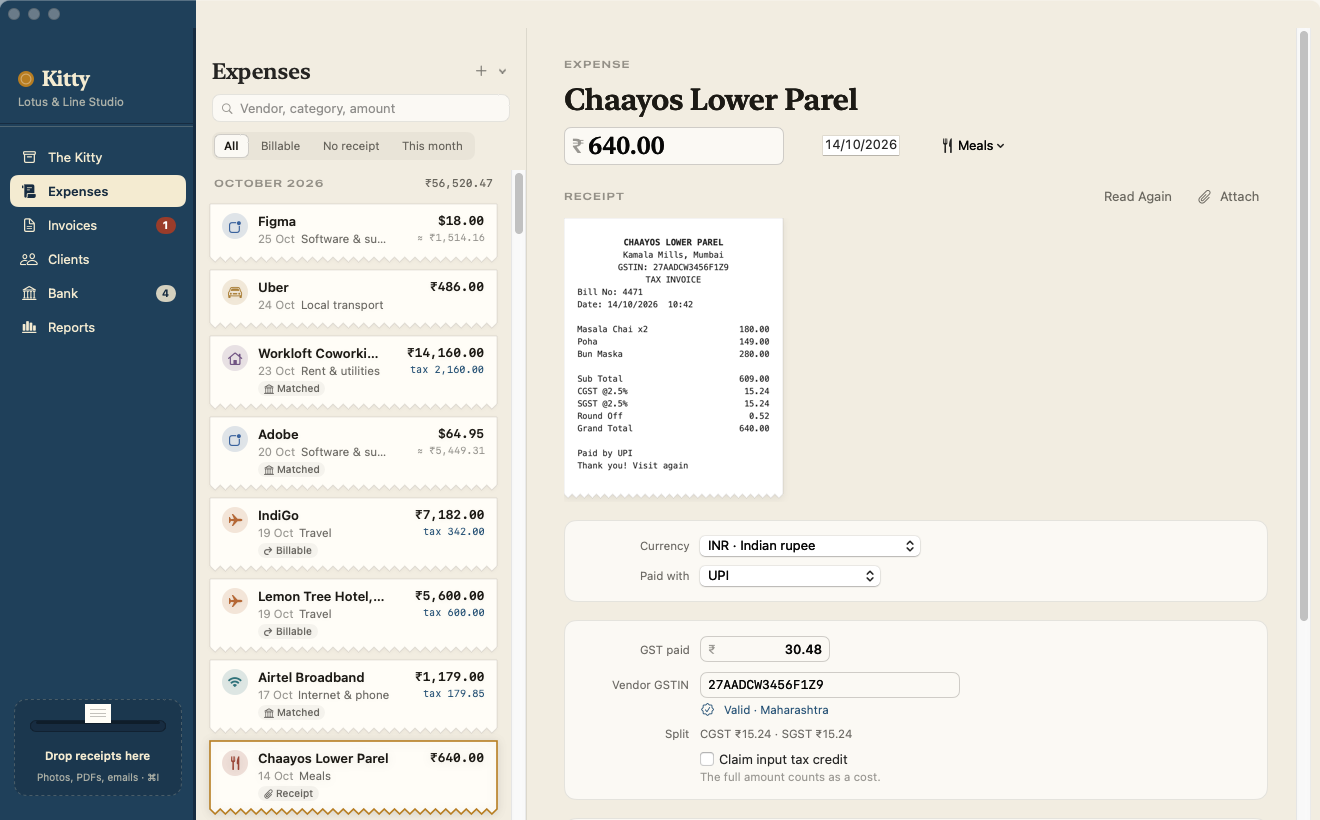Click the detail panel scrollbar

click(x=1303, y=325)
